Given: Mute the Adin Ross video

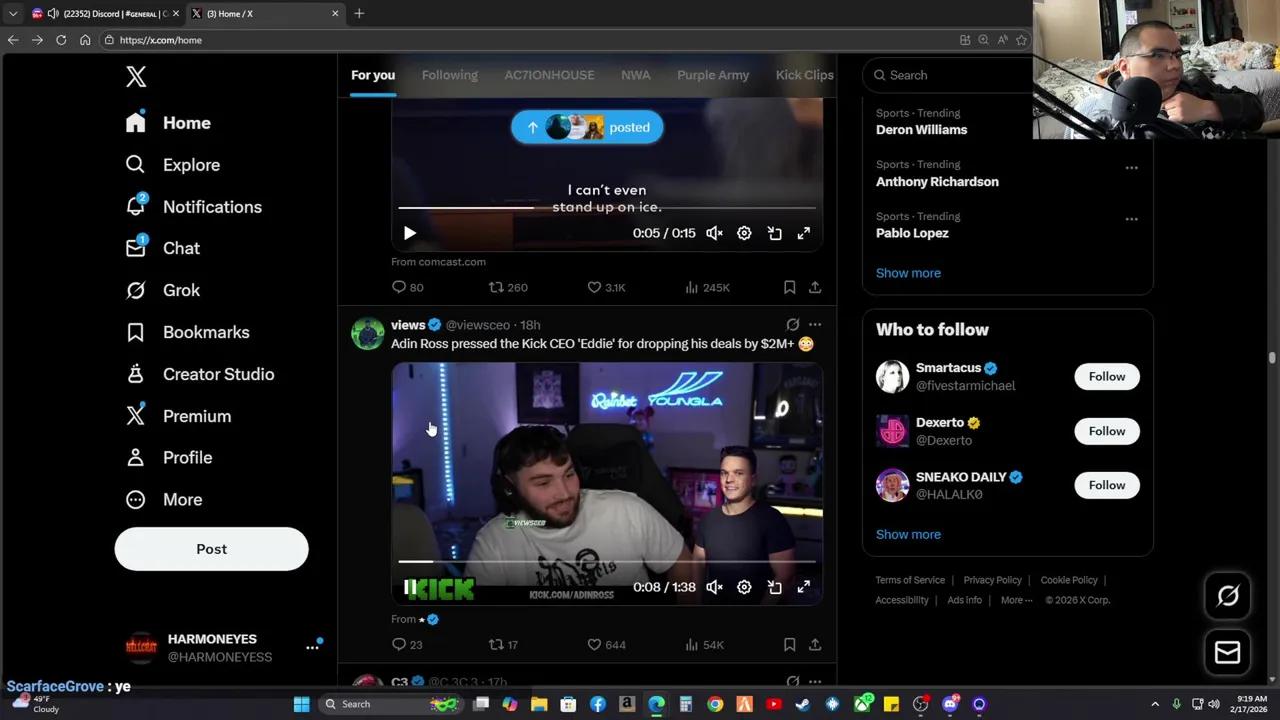Looking at the screenshot, I should 714,587.
